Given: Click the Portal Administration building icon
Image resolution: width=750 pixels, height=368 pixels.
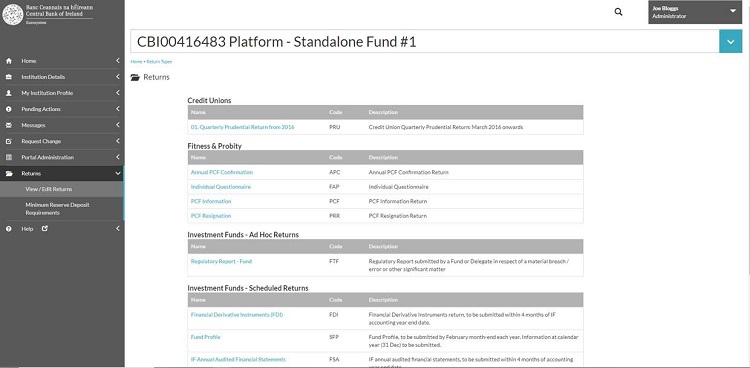Looking at the screenshot, I should [9, 157].
